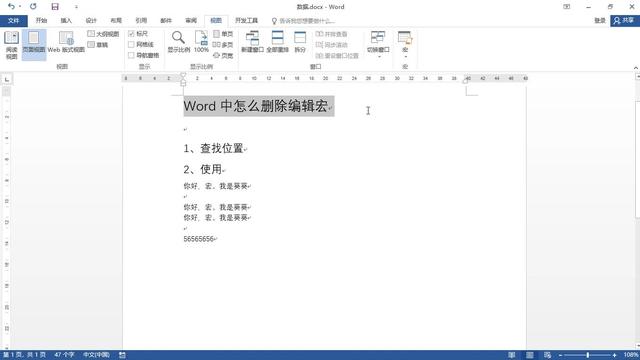Click the 共享 Share button
640x360 pixels.
point(625,20)
